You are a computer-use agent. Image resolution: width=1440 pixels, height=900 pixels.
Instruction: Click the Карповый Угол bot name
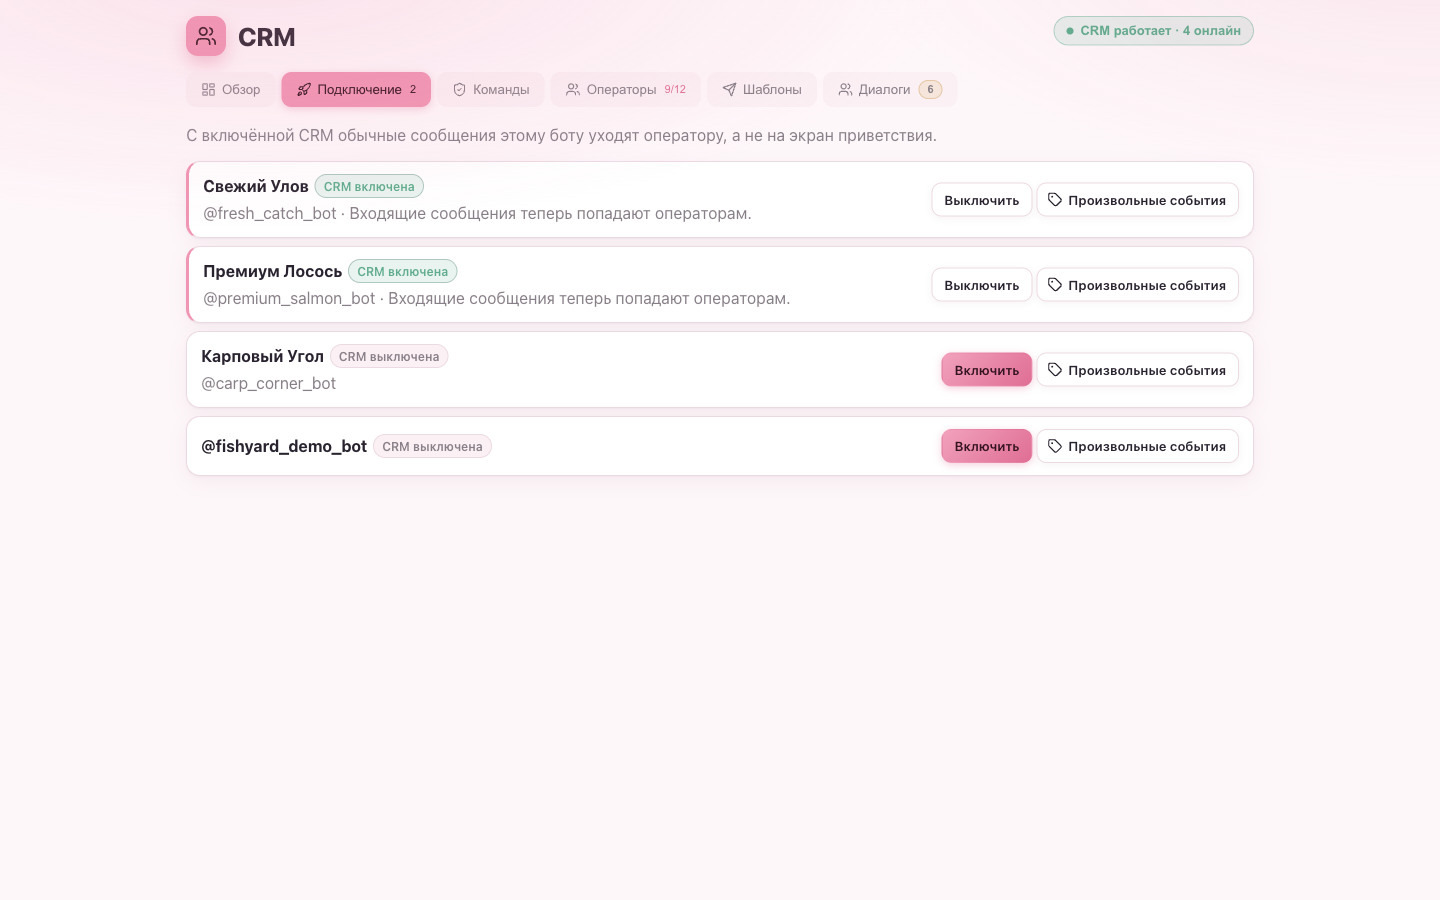[262, 356]
